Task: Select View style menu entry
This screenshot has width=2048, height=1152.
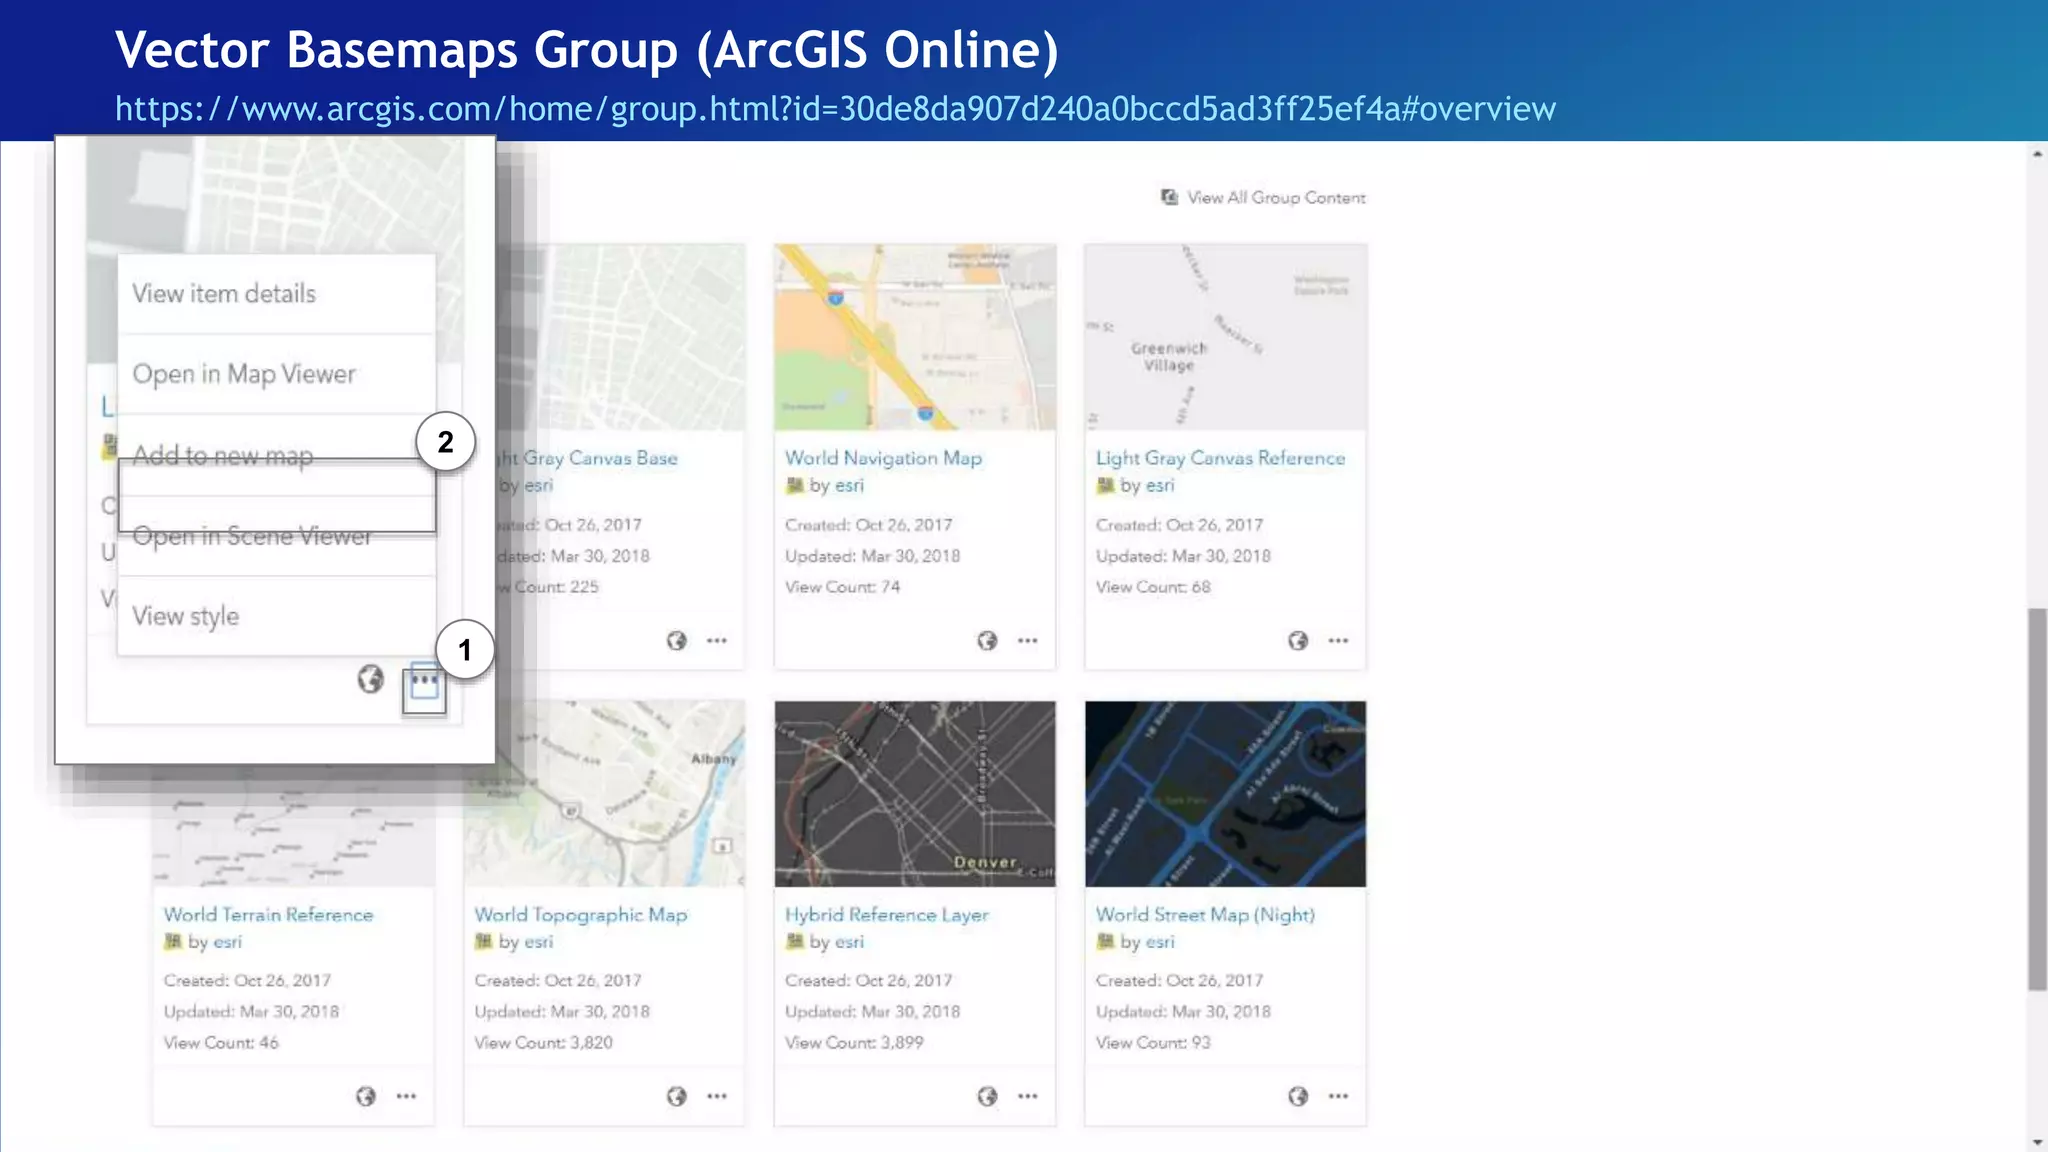Action: click(x=276, y=616)
